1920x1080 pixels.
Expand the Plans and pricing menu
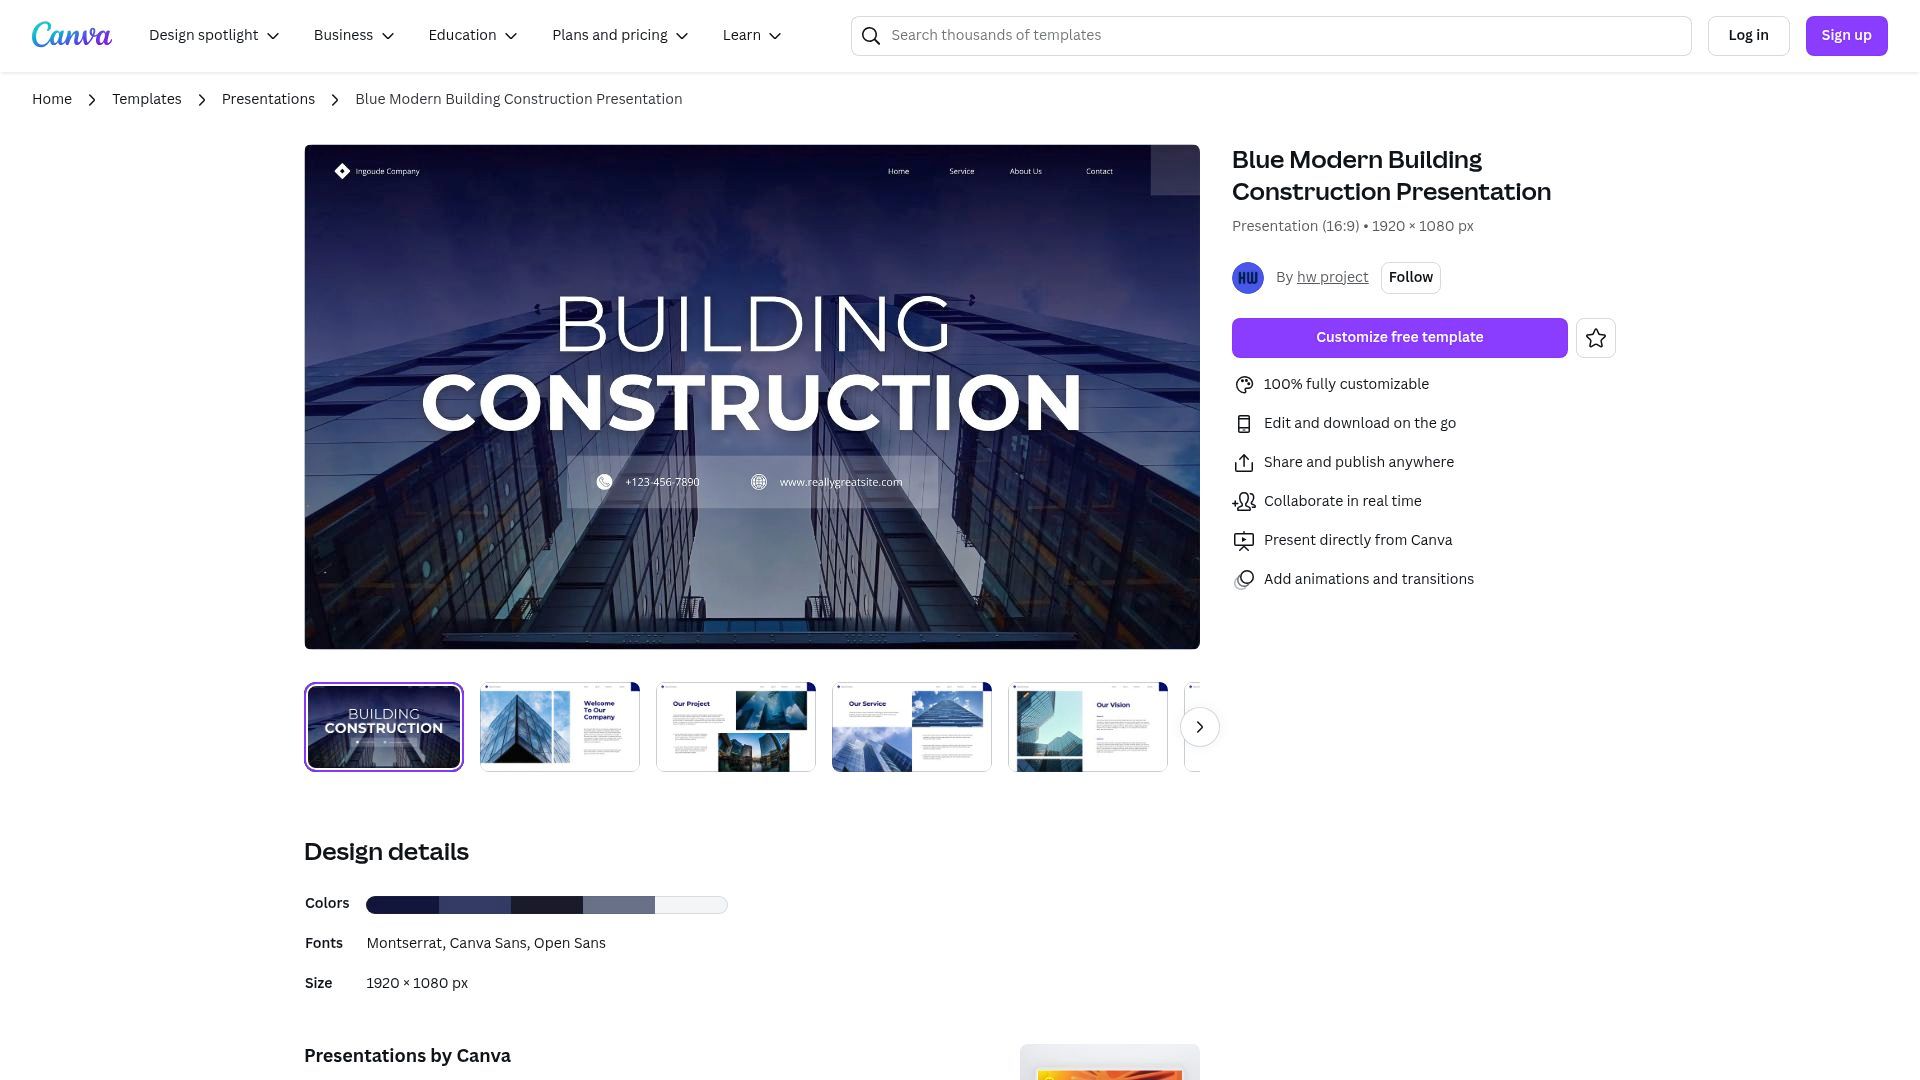coord(620,35)
